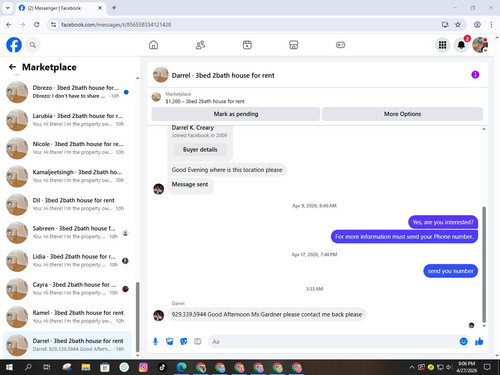Choose a GIF icon in the composer
500x375 pixels.
tap(198, 341)
